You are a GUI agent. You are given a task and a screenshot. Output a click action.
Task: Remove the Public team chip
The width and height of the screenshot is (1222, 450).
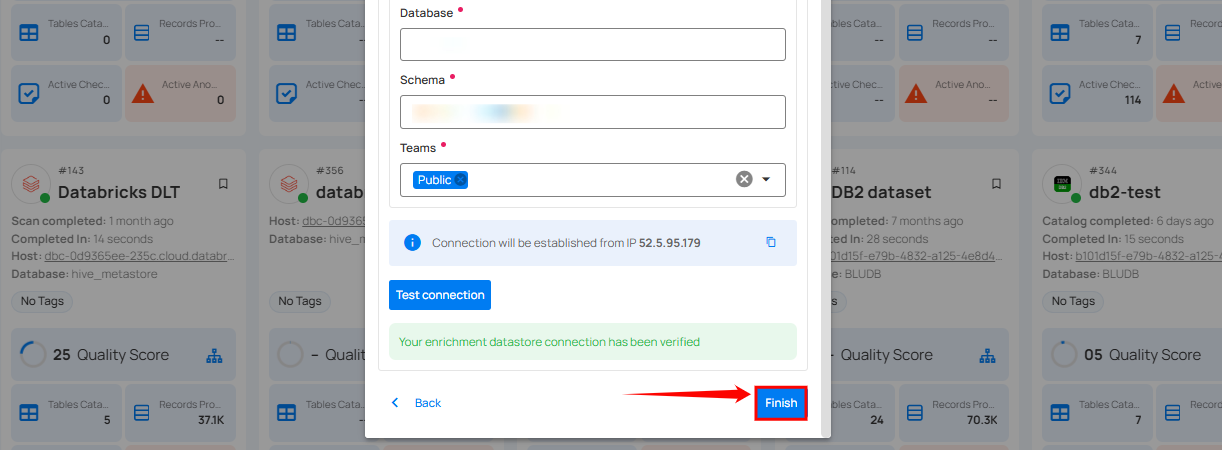[460, 180]
